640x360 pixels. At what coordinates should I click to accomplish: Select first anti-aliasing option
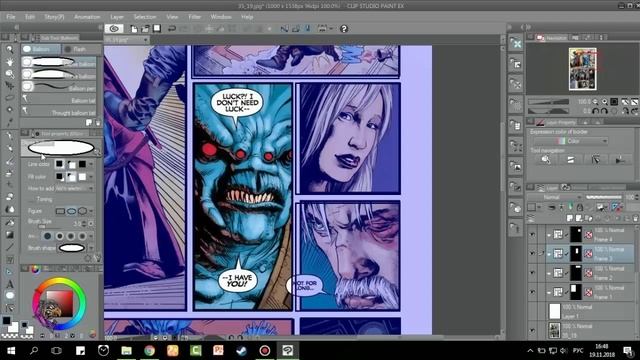pos(48,236)
